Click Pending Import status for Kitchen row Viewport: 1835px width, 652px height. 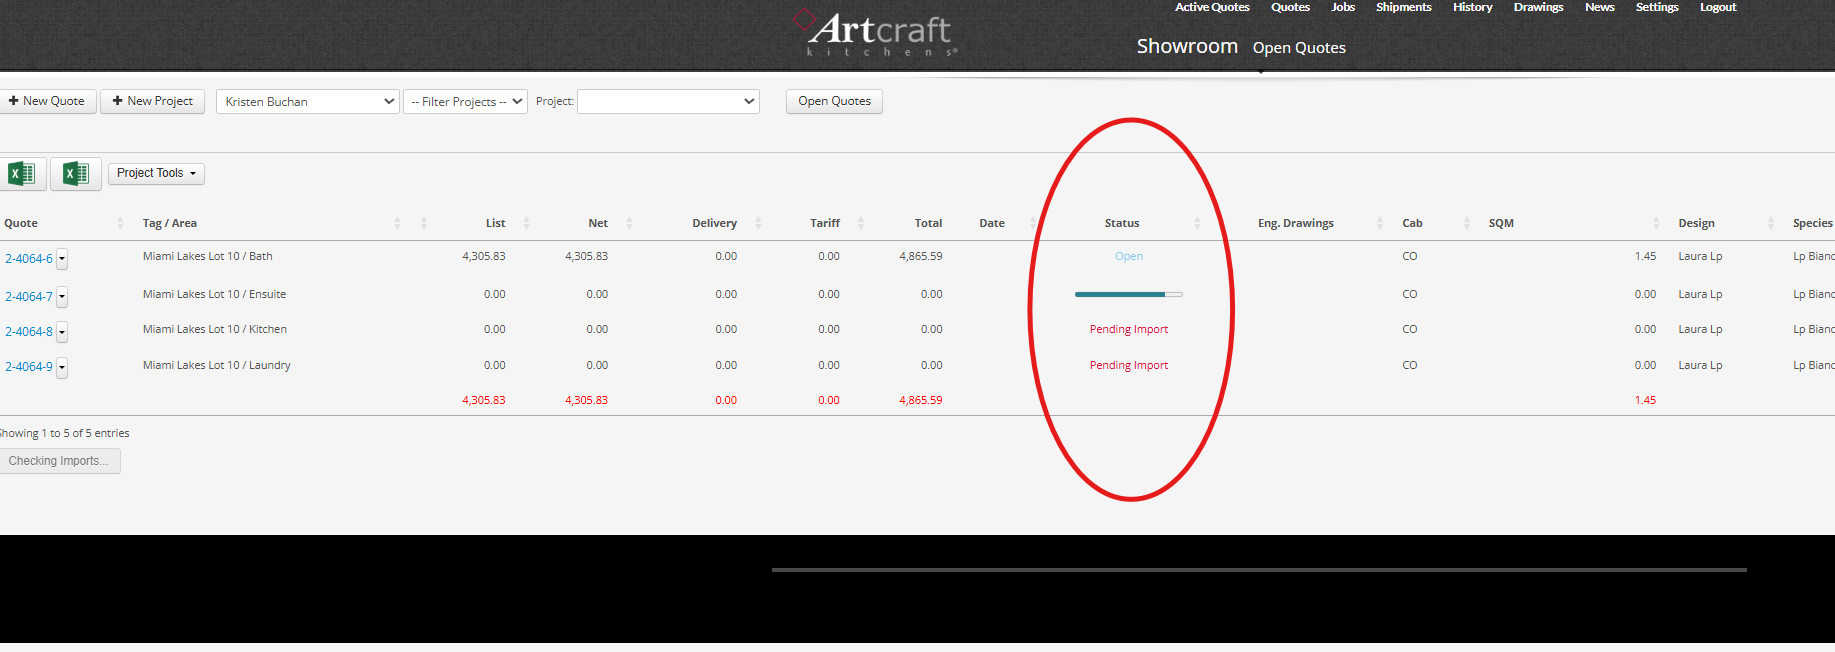[x=1129, y=330]
